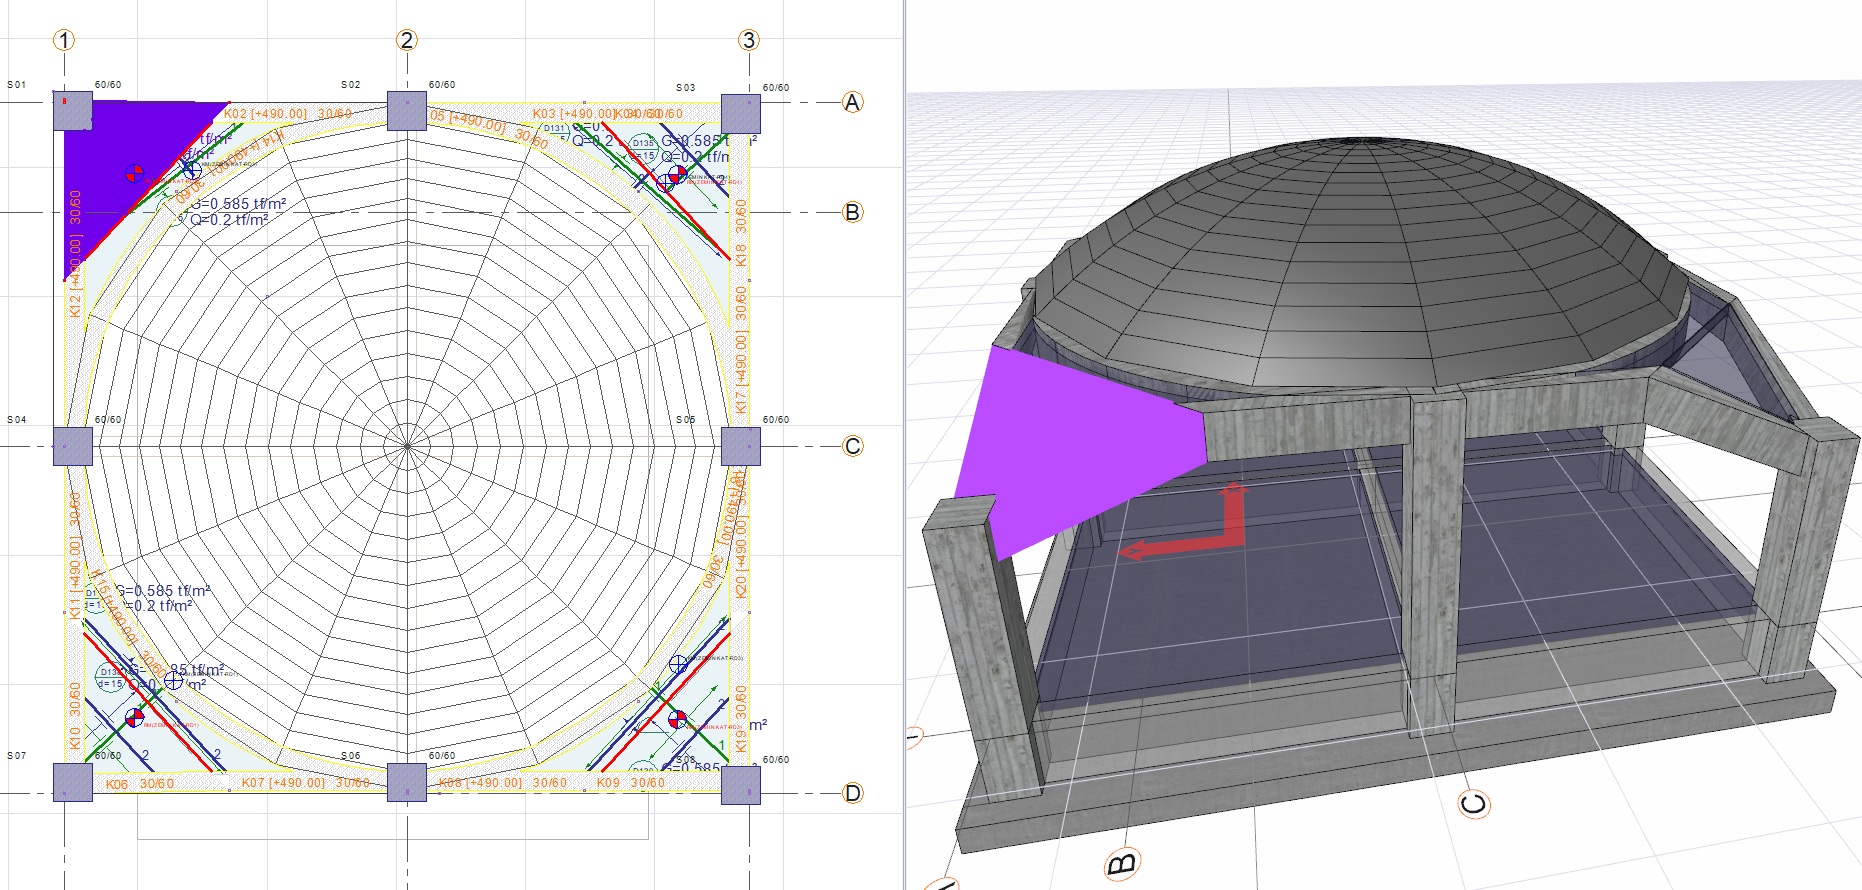
Task: Click the S02 column name text
Action: 351,85
